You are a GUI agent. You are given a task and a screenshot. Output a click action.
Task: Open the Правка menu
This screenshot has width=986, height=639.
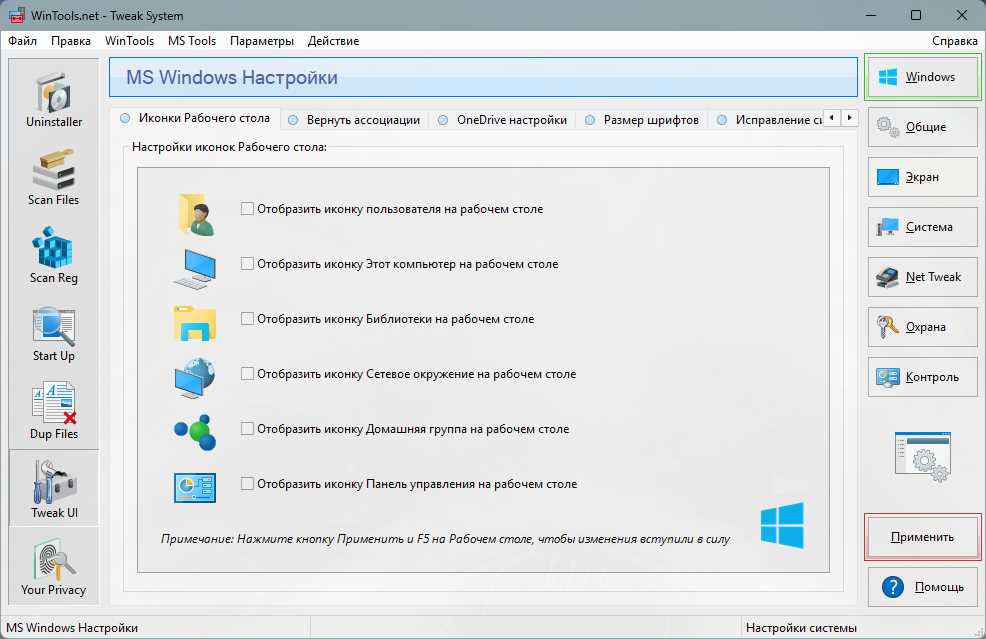[70, 41]
